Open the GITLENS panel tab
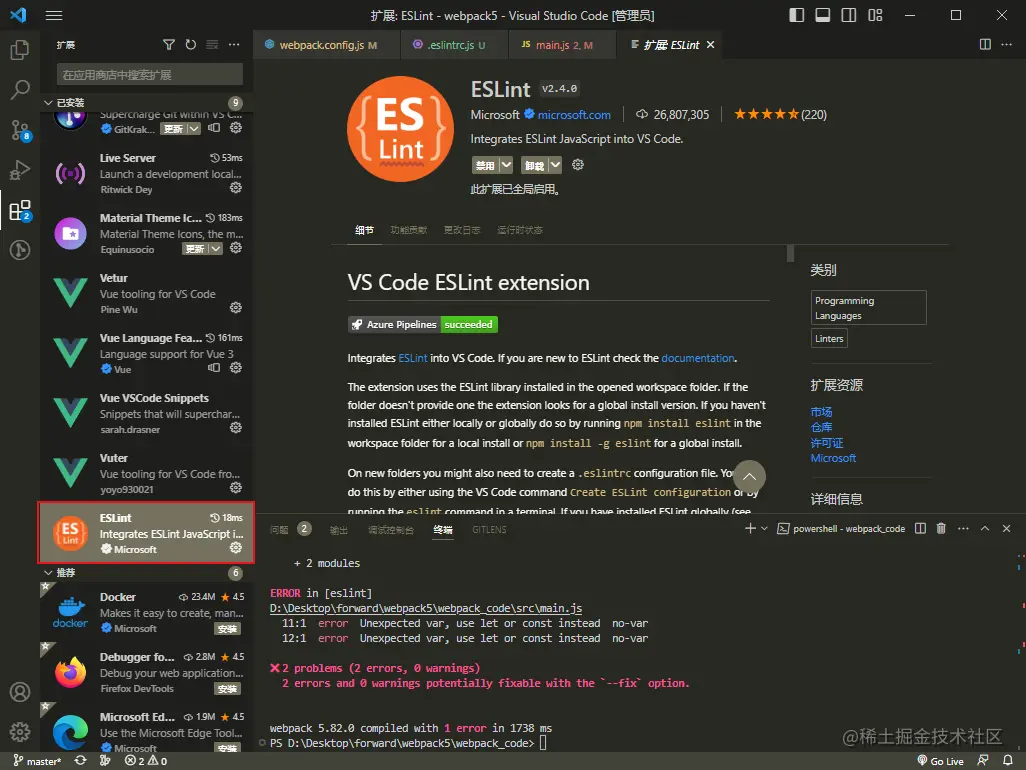The image size is (1026, 770). [x=489, y=530]
